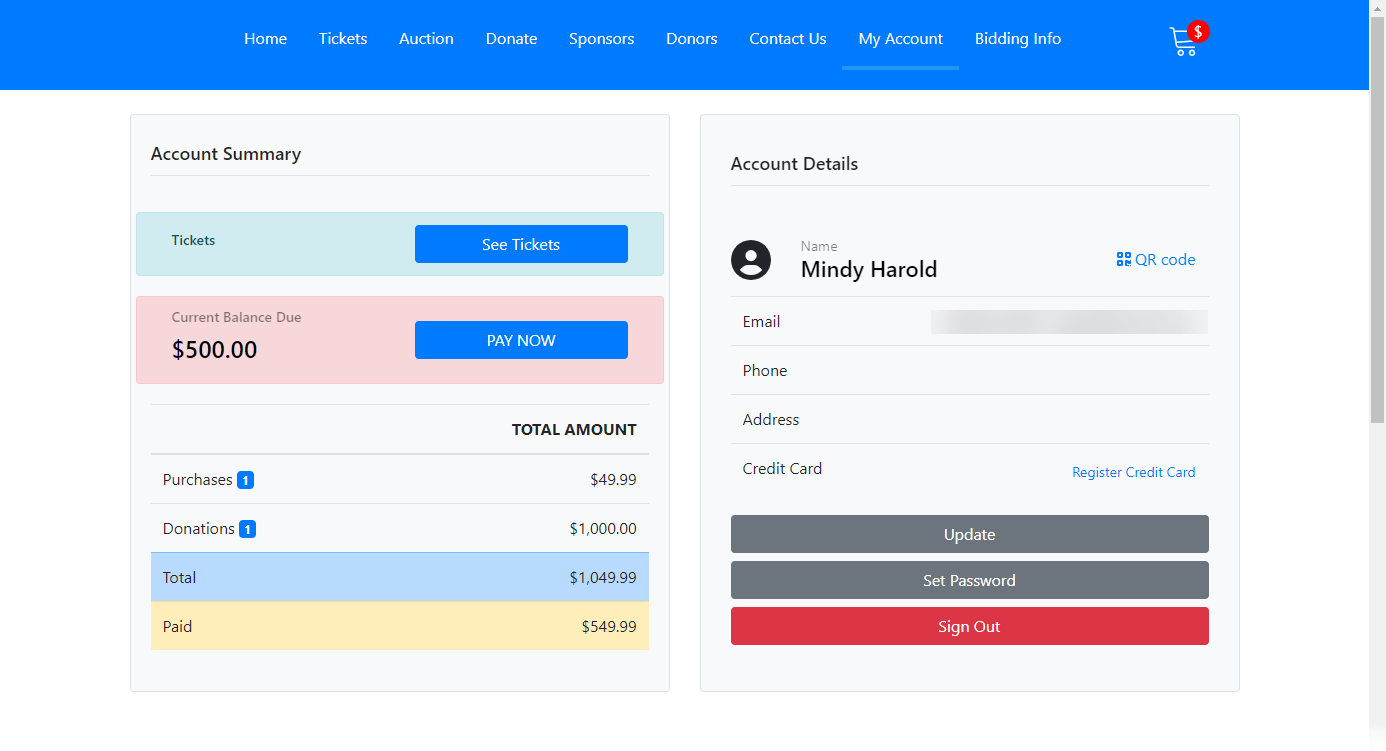
Task: Show the QR code
Action: coord(1156,260)
